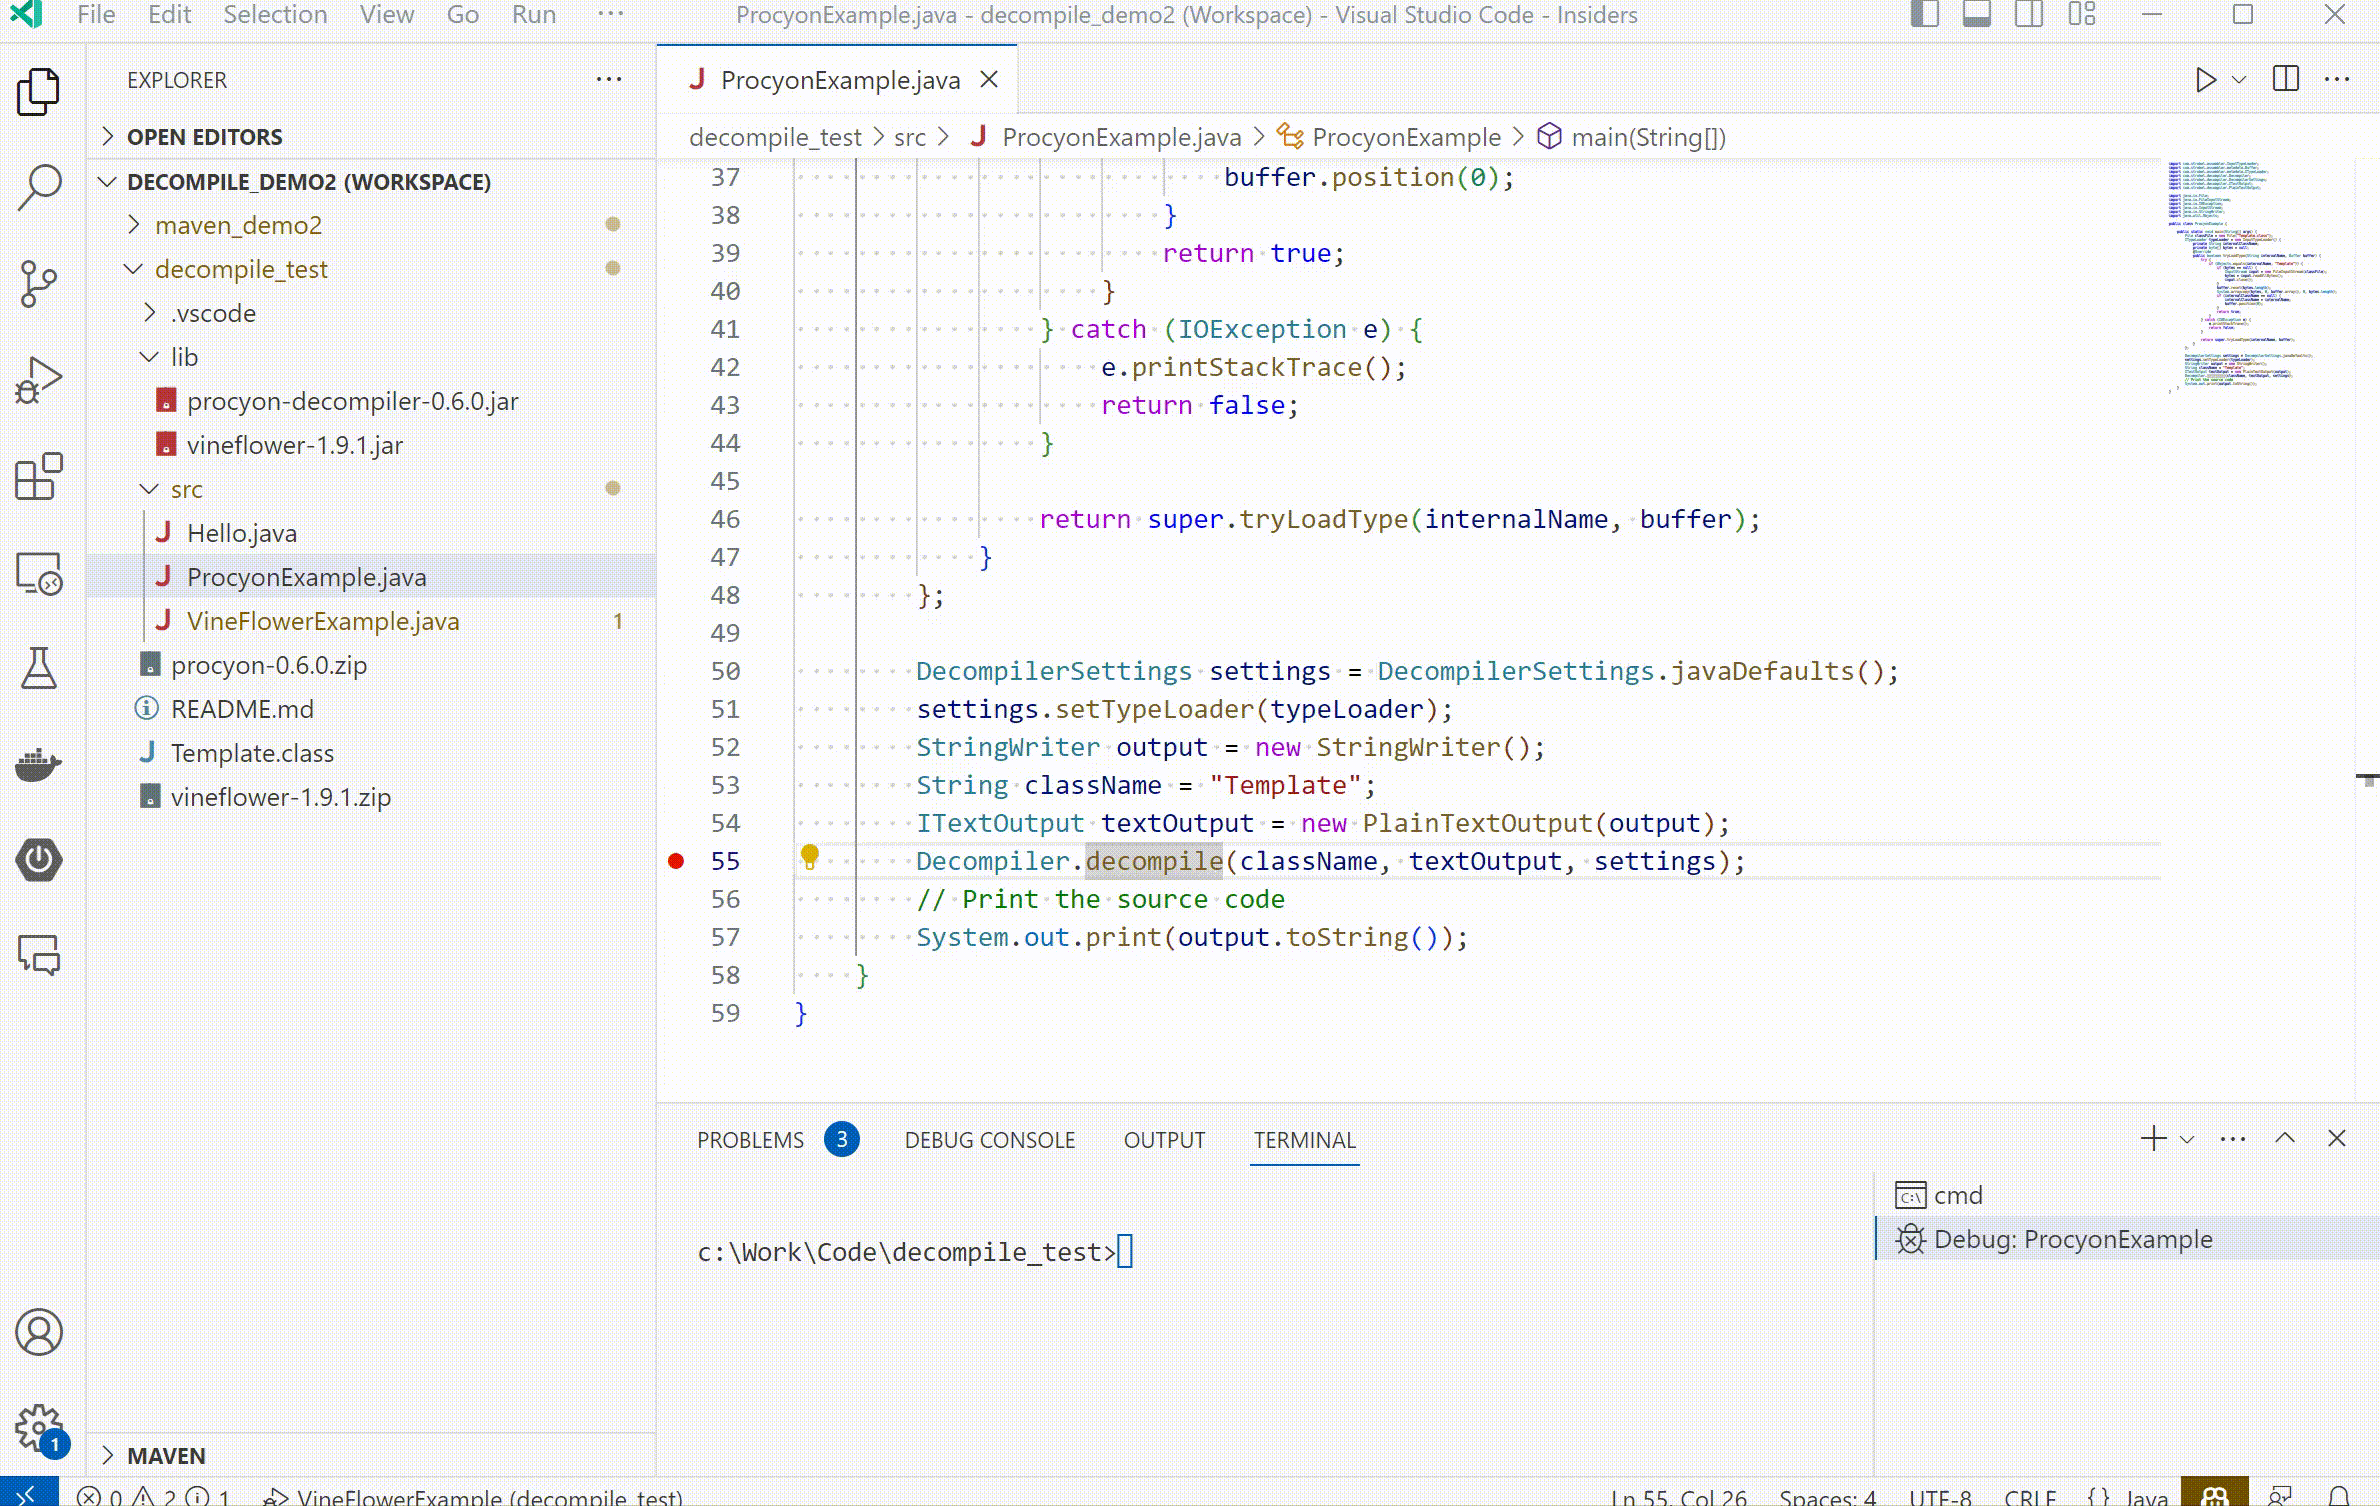The image size is (2380, 1506).
Task: Open the Go menu
Action: click(x=462, y=15)
